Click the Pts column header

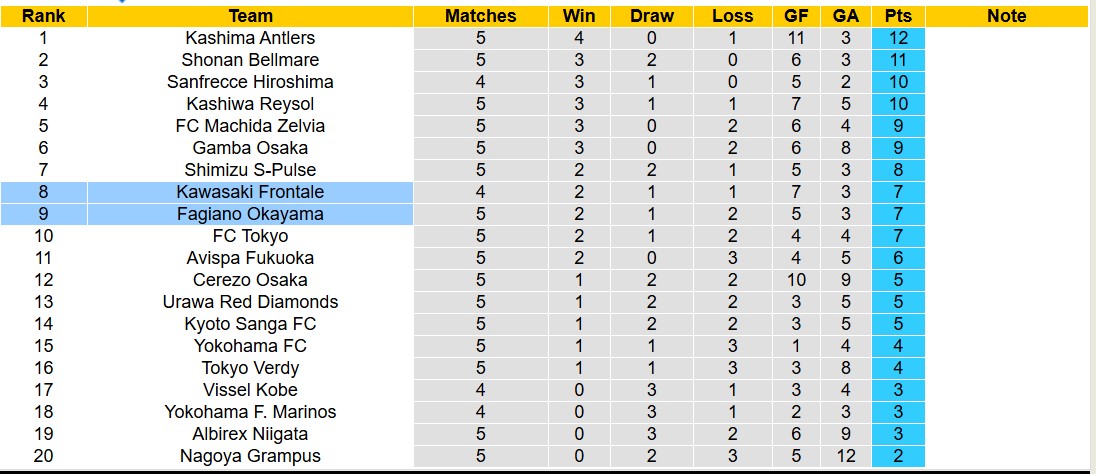[898, 16]
